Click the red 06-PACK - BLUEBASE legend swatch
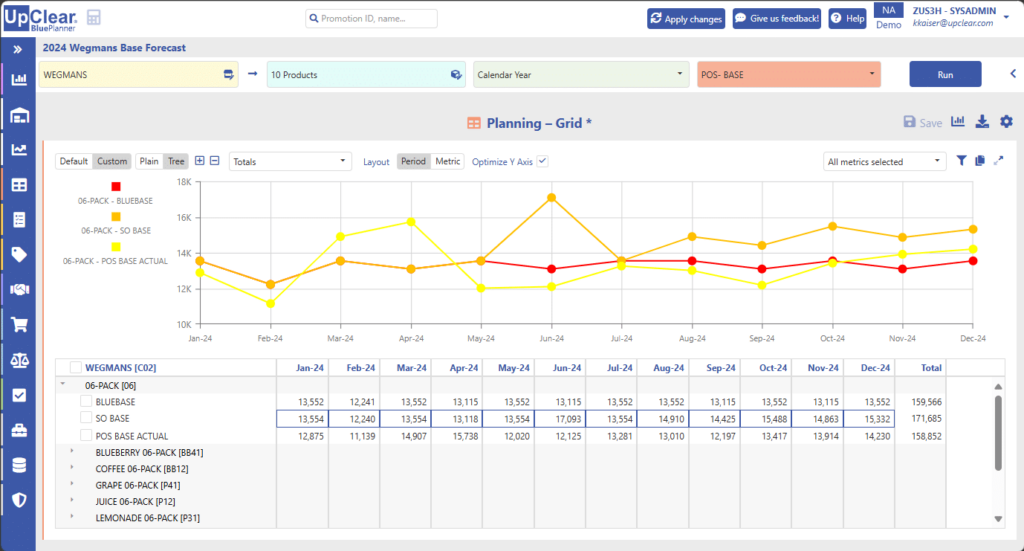 point(116,187)
